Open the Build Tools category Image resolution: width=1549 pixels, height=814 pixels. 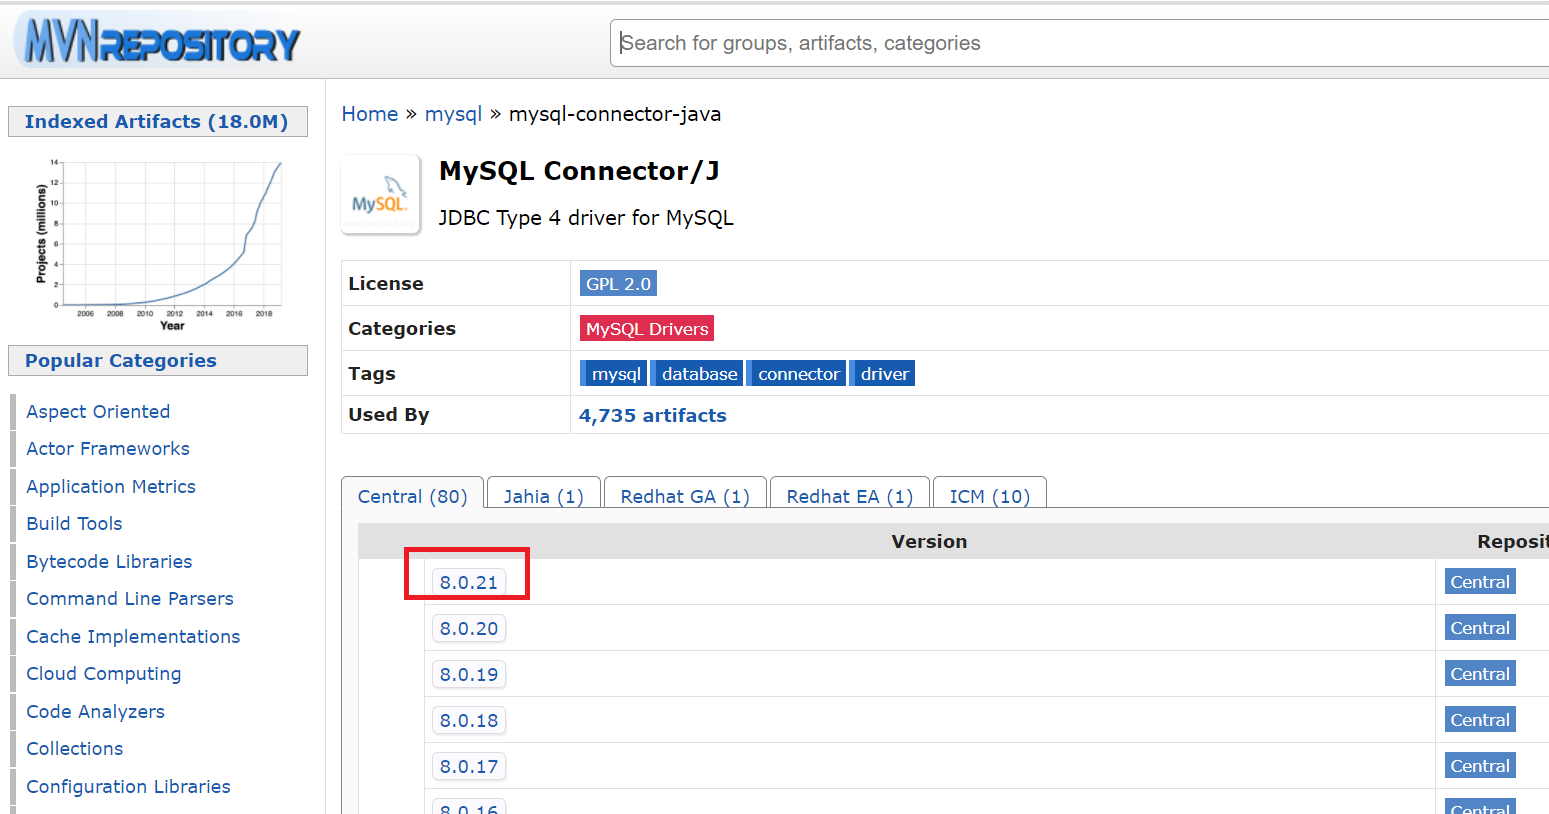tap(74, 524)
